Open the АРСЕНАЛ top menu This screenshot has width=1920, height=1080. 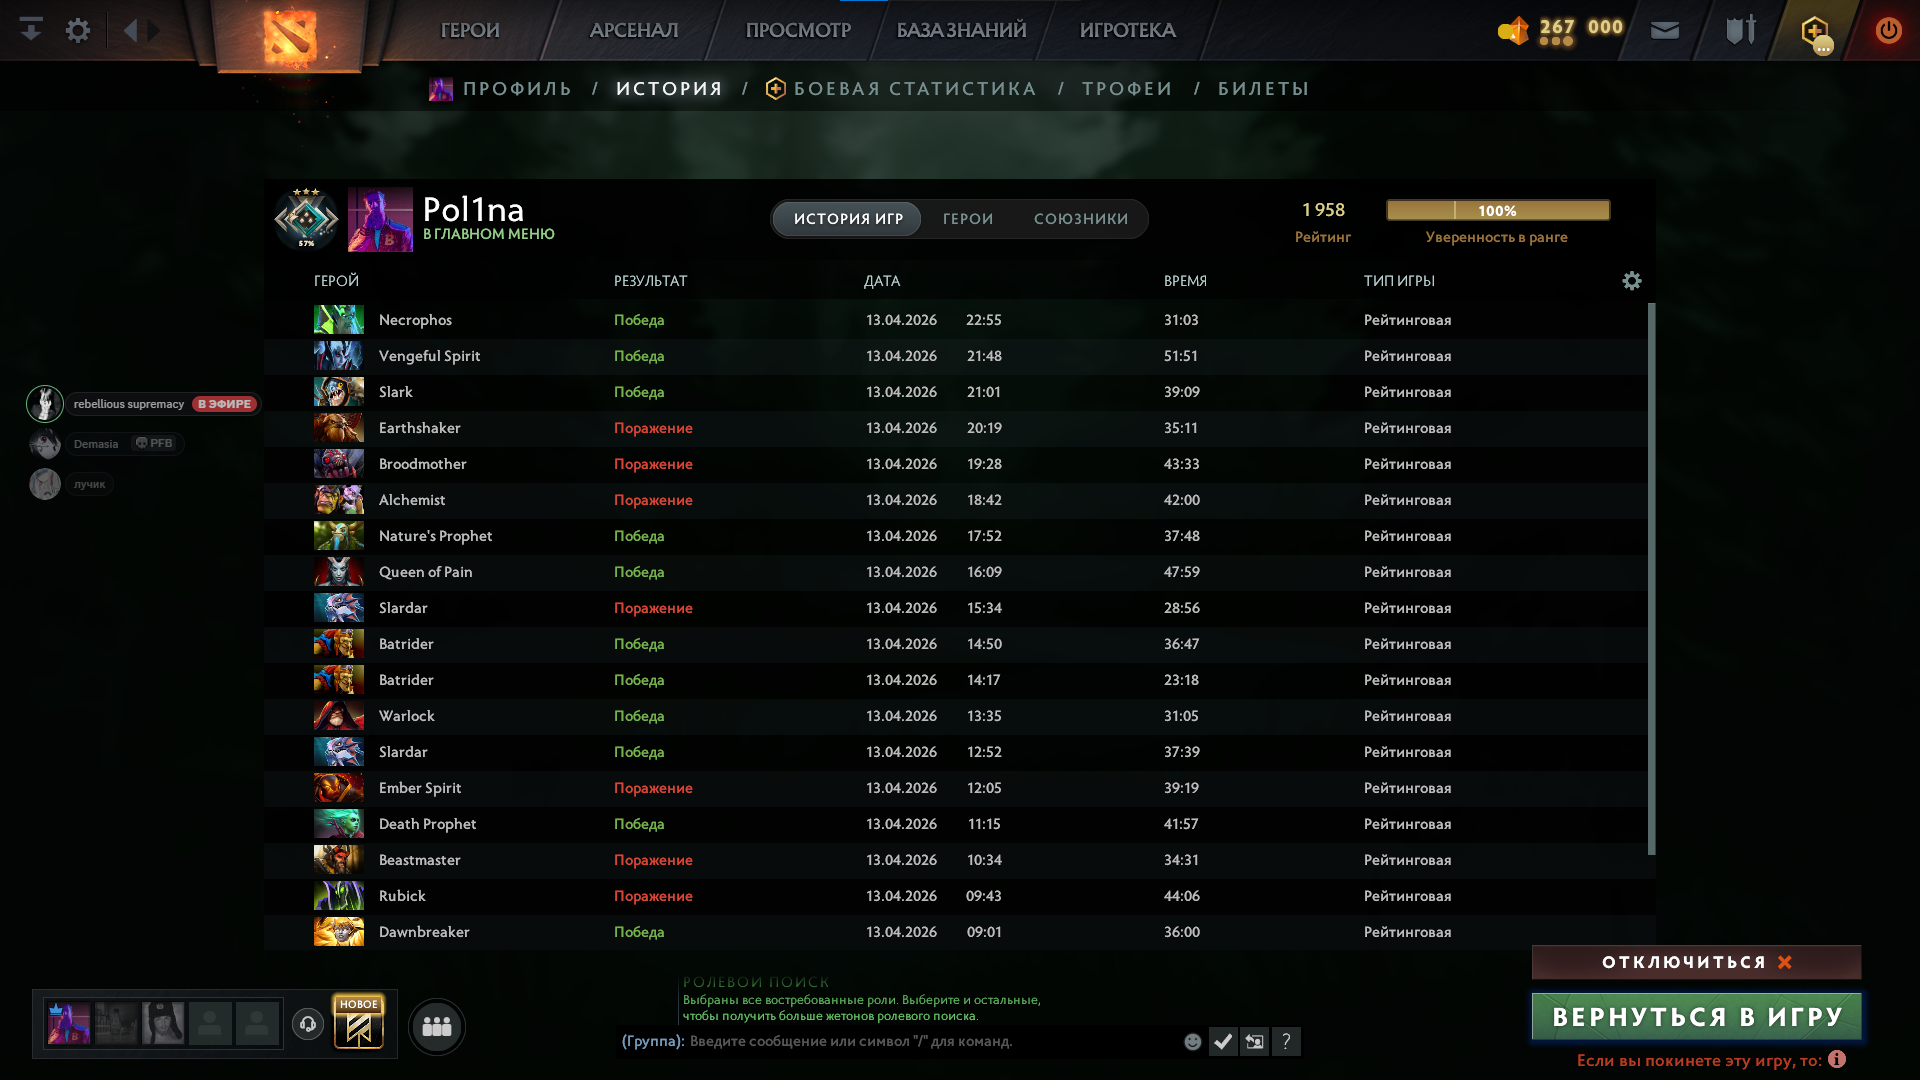point(634,30)
